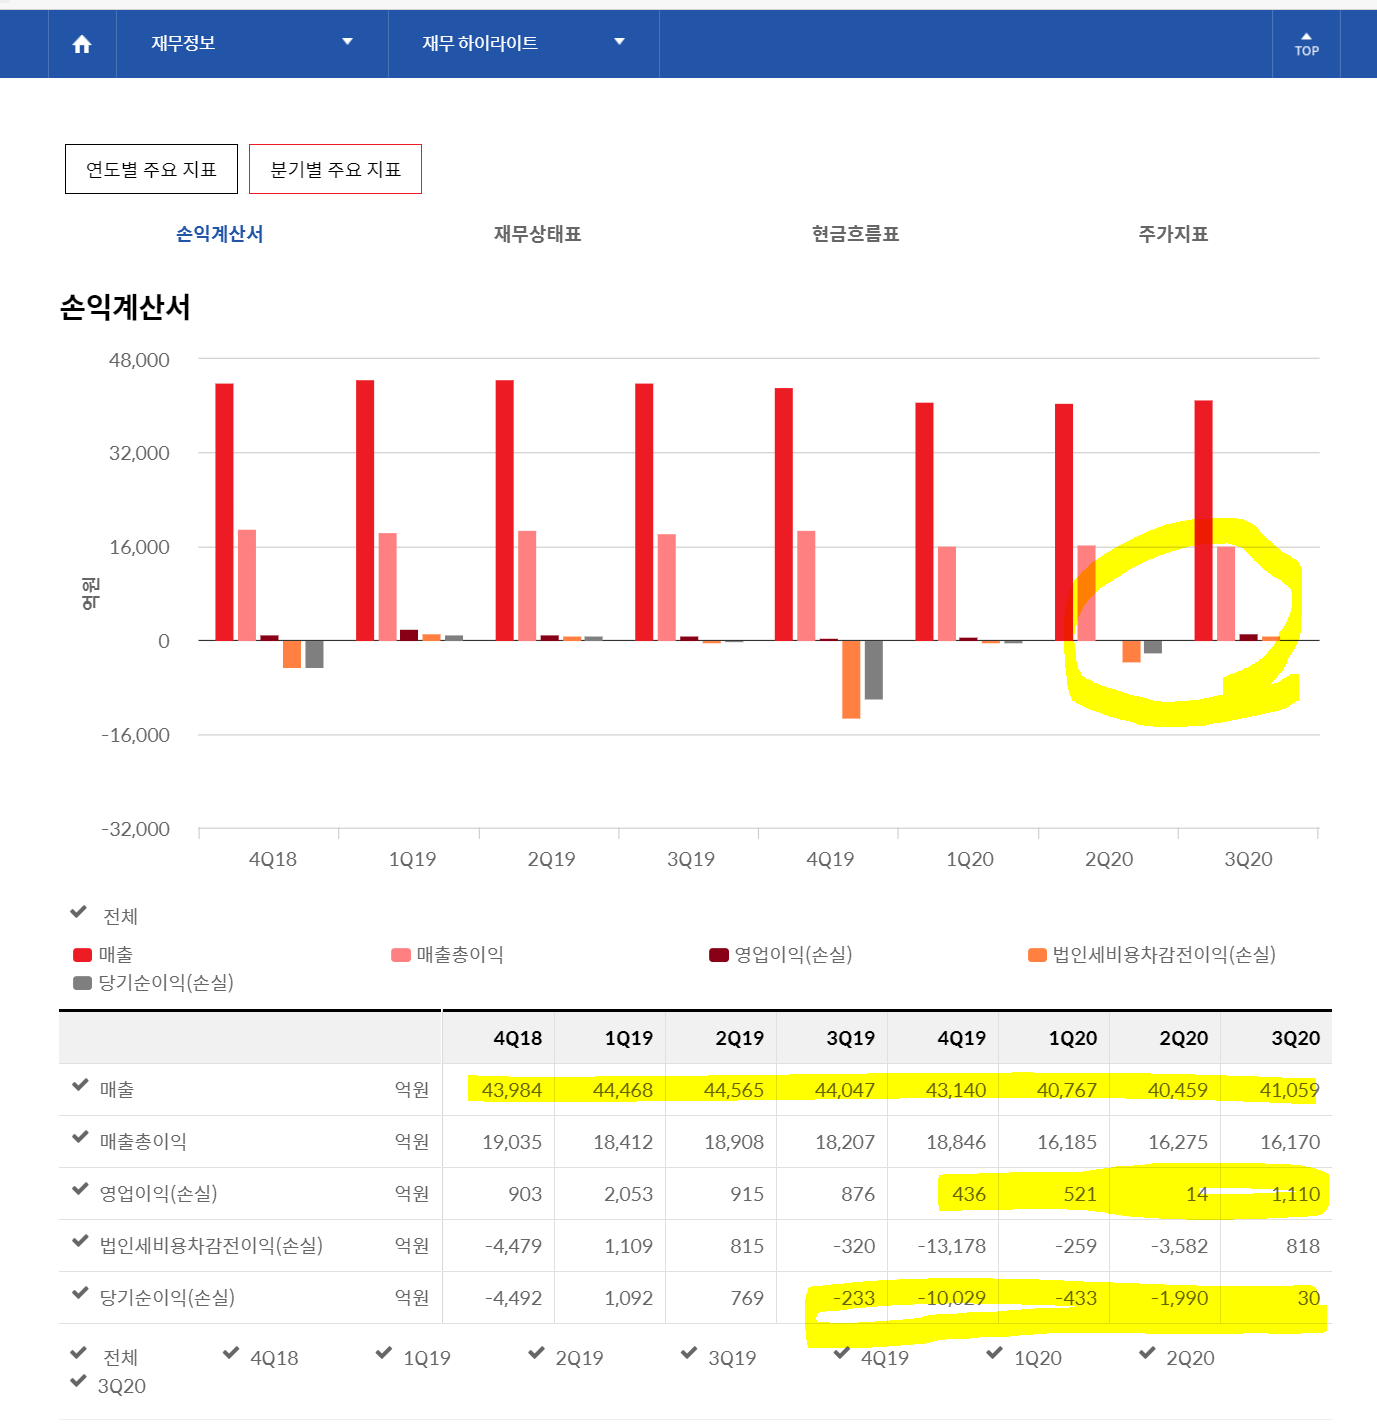Toggle the 영업이익(손실) row checkmark
Viewport: 1377px width, 1427px height.
[80, 1189]
